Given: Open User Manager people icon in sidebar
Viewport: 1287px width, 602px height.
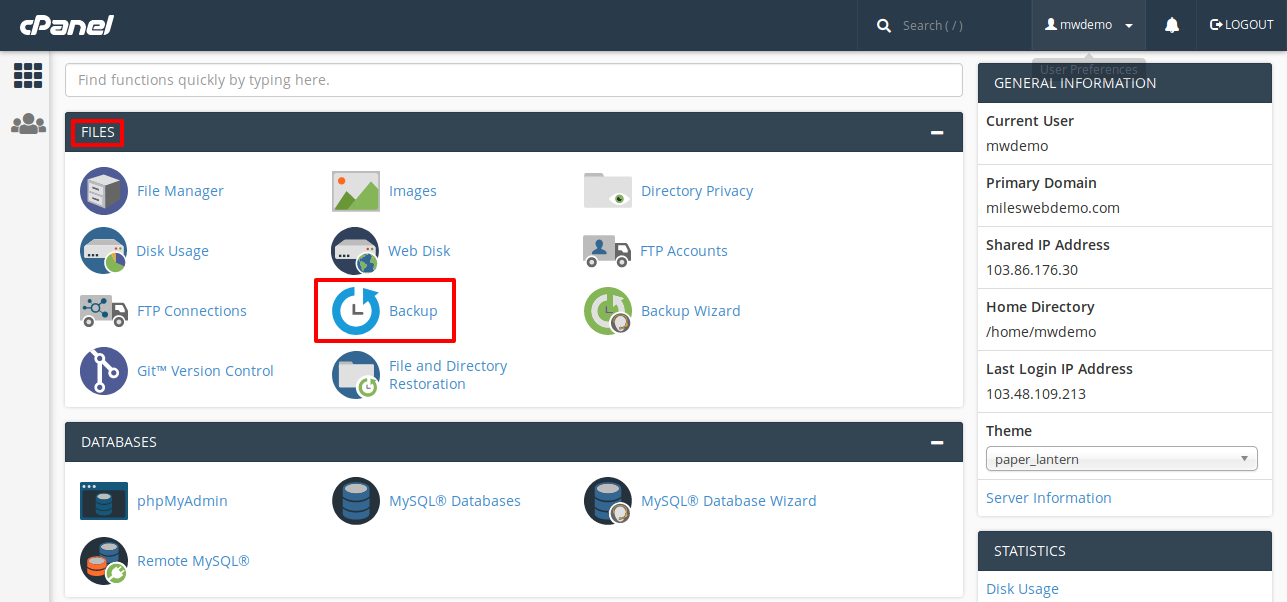Looking at the screenshot, I should [28, 124].
